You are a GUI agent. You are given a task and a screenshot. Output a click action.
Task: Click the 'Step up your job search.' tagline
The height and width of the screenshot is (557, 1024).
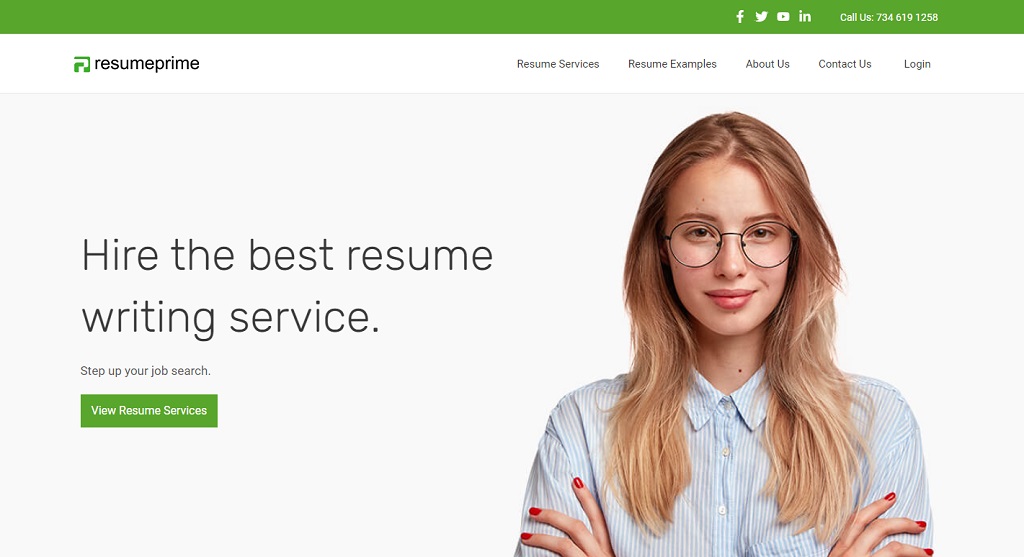coord(145,371)
